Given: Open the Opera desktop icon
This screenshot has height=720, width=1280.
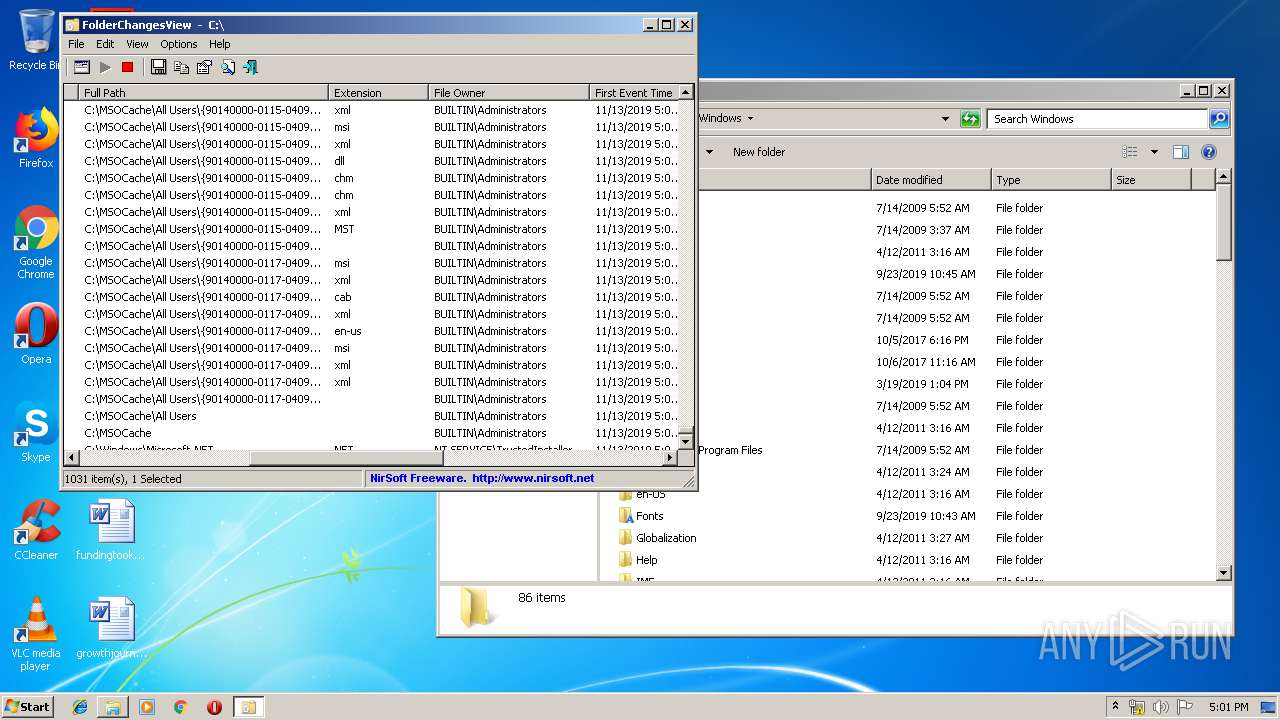Looking at the screenshot, I should coord(36,333).
